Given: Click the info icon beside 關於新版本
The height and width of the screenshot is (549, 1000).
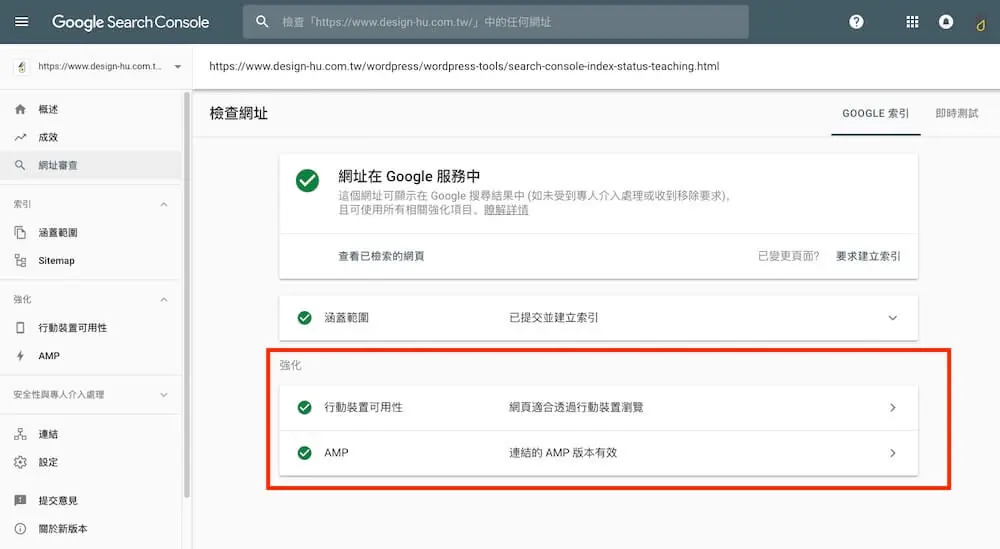Looking at the screenshot, I should pos(20,528).
